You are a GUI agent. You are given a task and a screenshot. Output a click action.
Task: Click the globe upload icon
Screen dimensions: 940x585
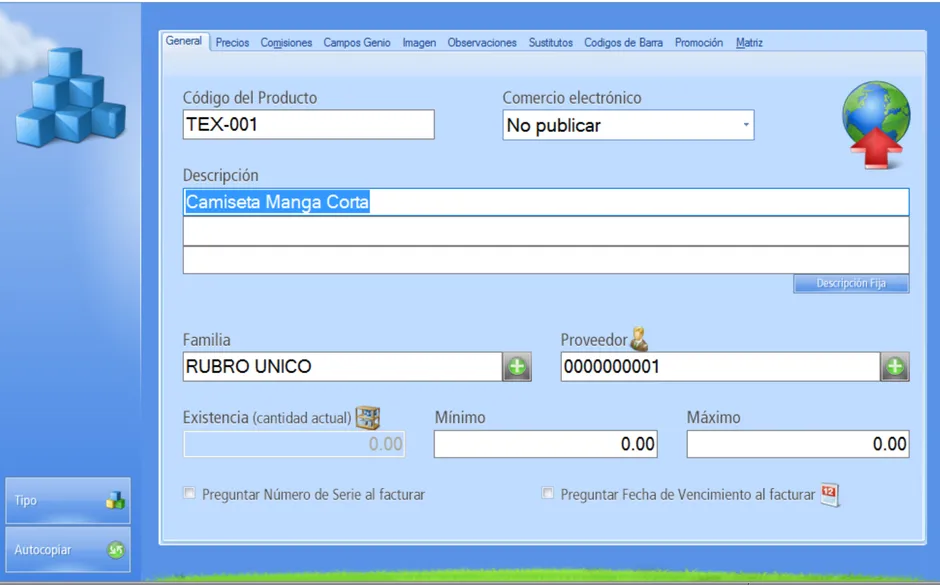pyautogui.click(x=876, y=125)
